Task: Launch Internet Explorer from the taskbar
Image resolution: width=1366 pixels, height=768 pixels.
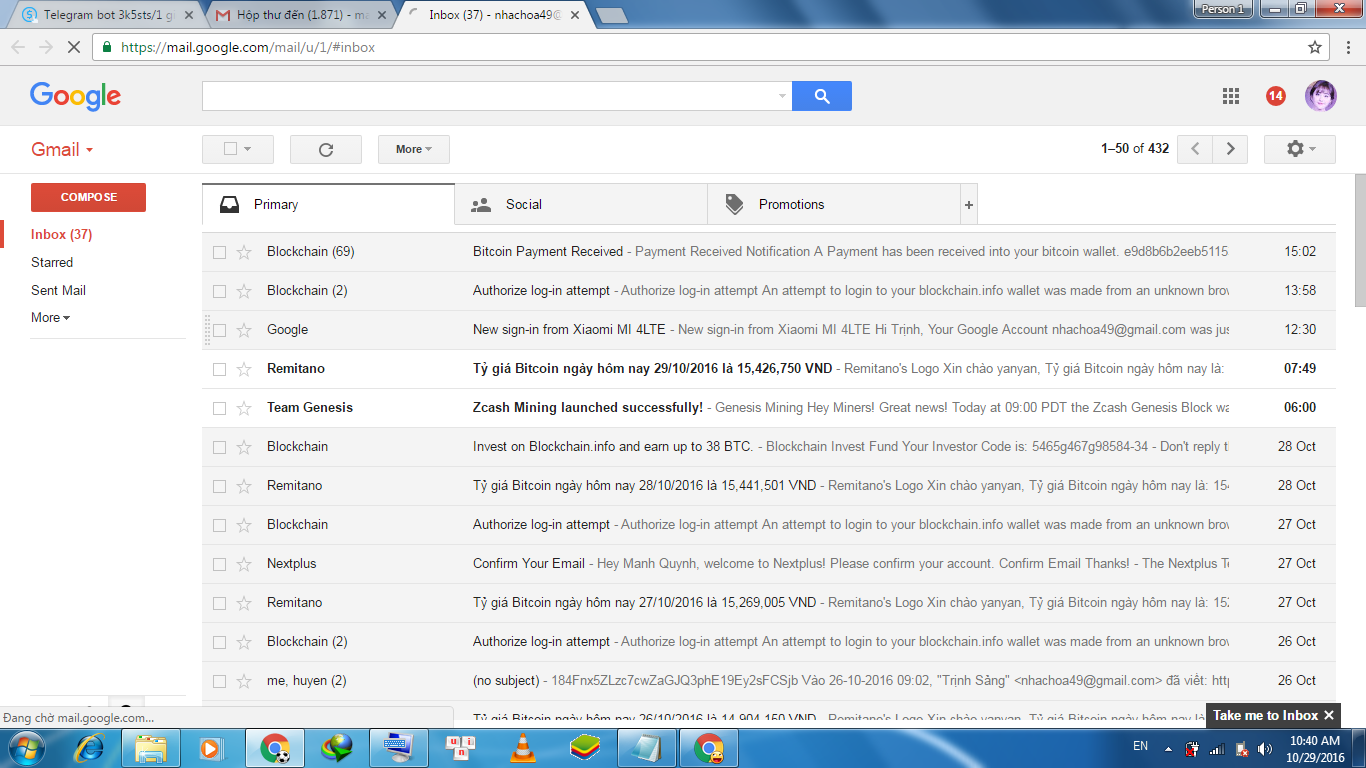Action: 90,748
